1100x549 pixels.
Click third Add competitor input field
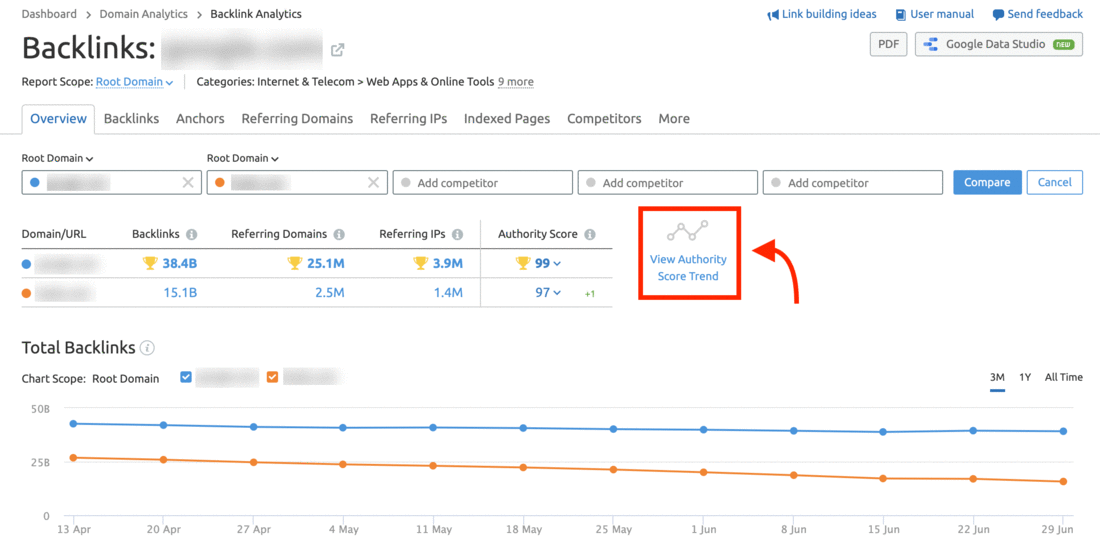pos(853,182)
